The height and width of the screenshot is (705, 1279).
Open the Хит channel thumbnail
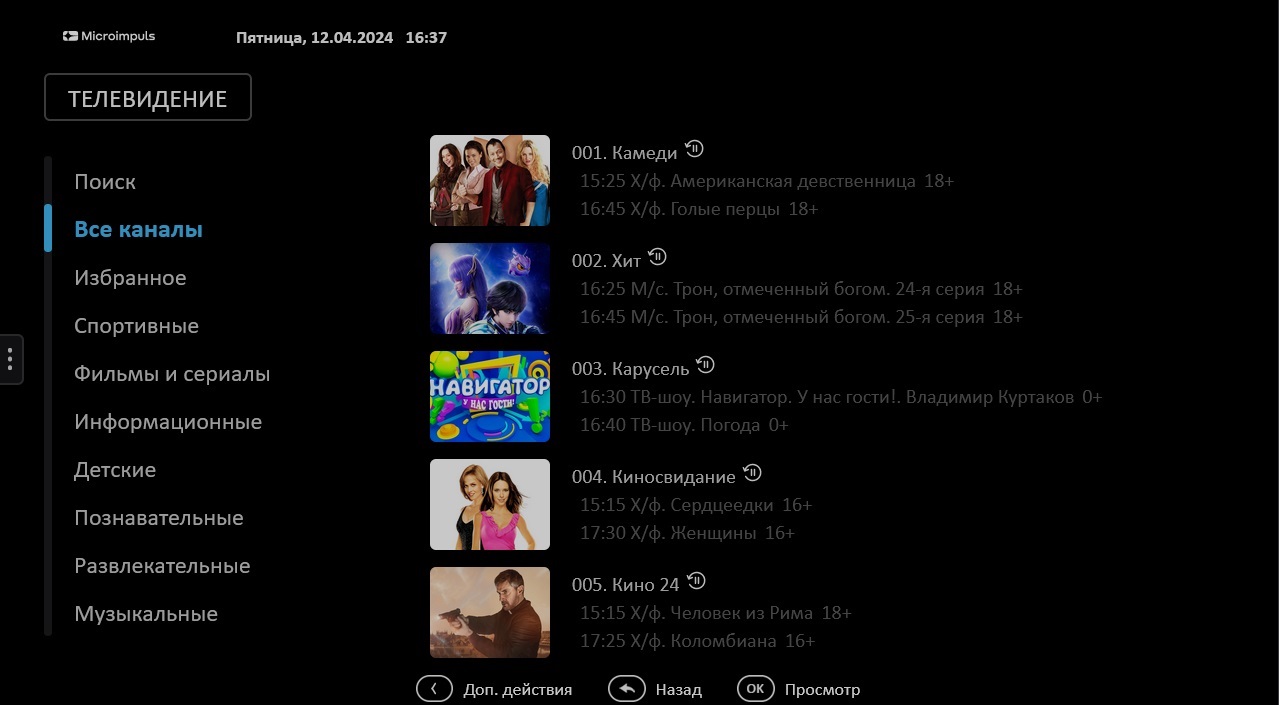pyautogui.click(x=490, y=288)
